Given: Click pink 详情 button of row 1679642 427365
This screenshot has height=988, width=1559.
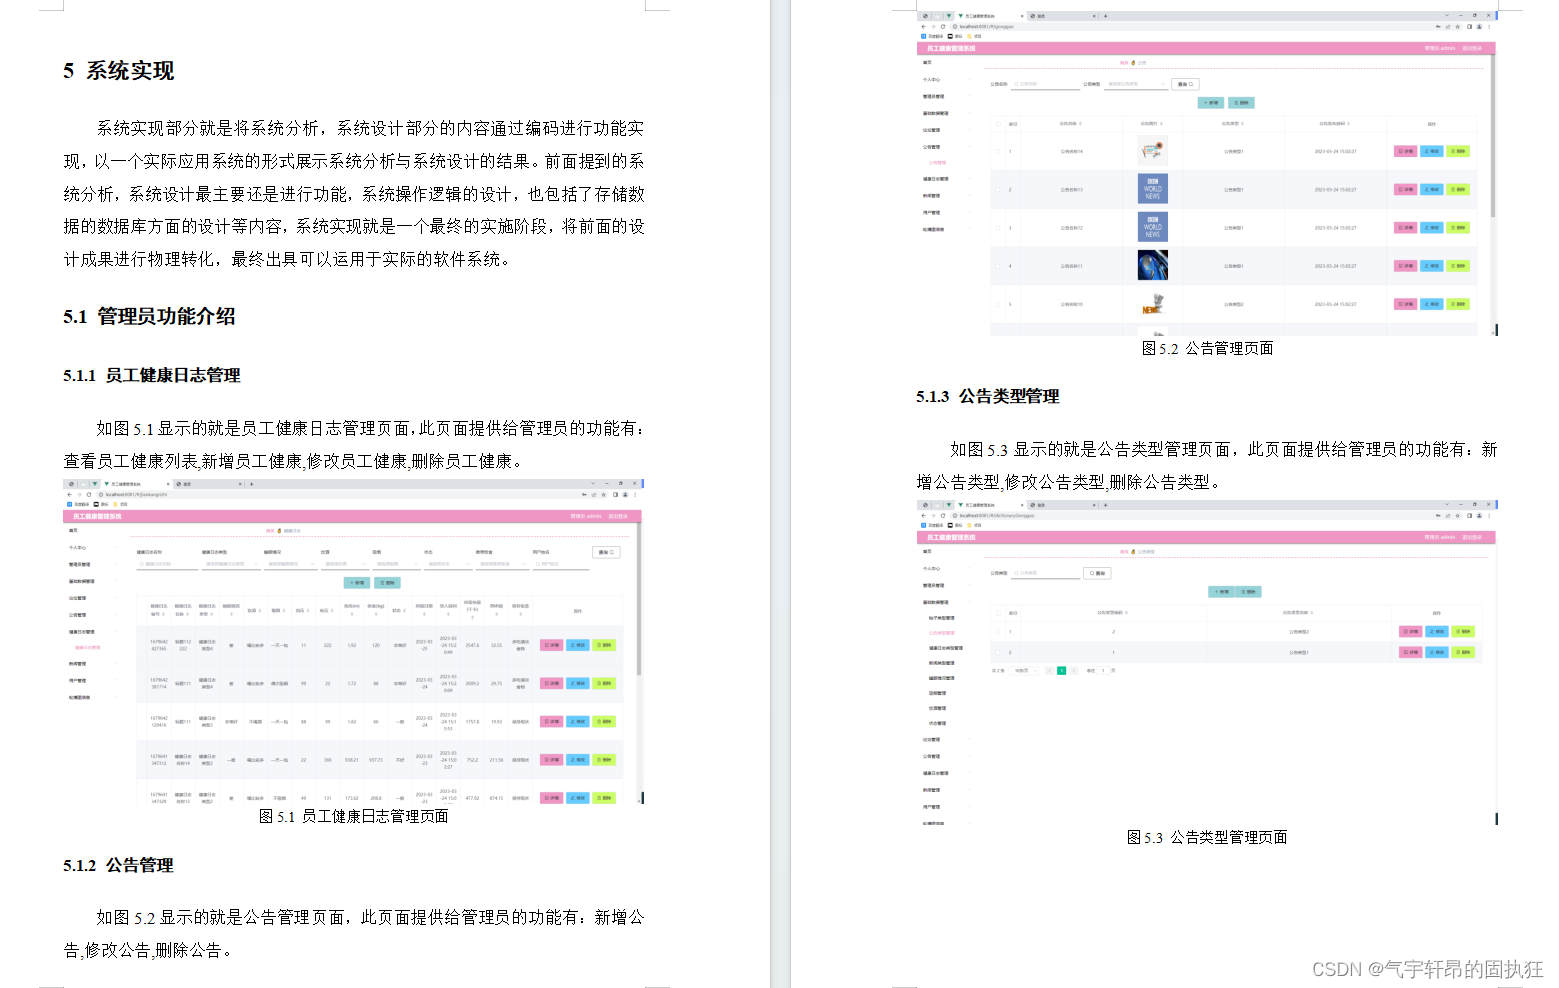Looking at the screenshot, I should pos(552,645).
